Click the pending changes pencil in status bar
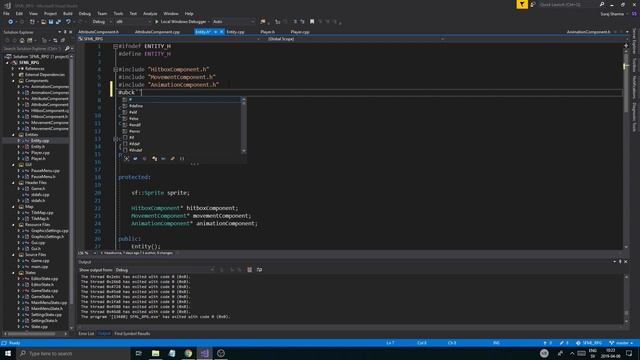The image size is (640, 360). click(x=564, y=343)
